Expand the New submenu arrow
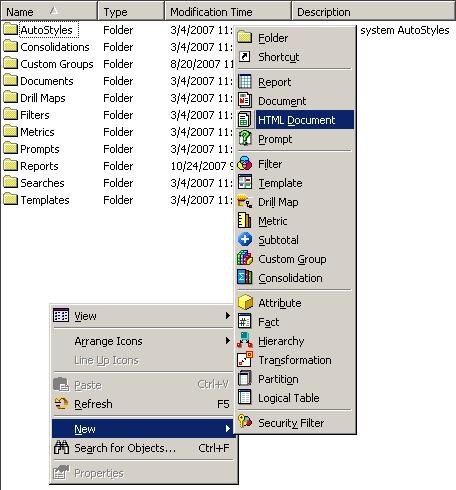Viewport: 456px width, 490px height. [228, 428]
